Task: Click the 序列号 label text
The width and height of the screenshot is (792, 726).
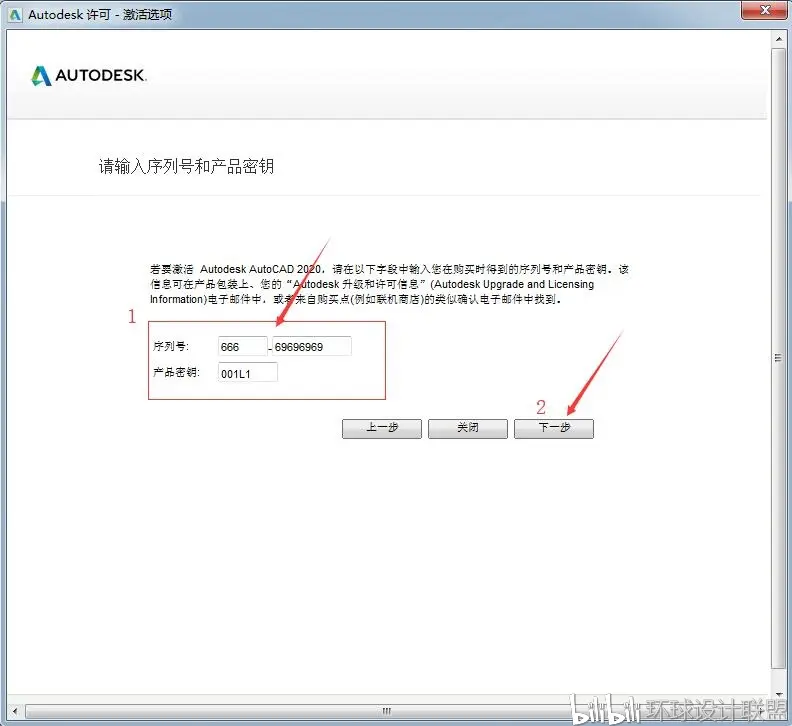Action: pos(171,346)
